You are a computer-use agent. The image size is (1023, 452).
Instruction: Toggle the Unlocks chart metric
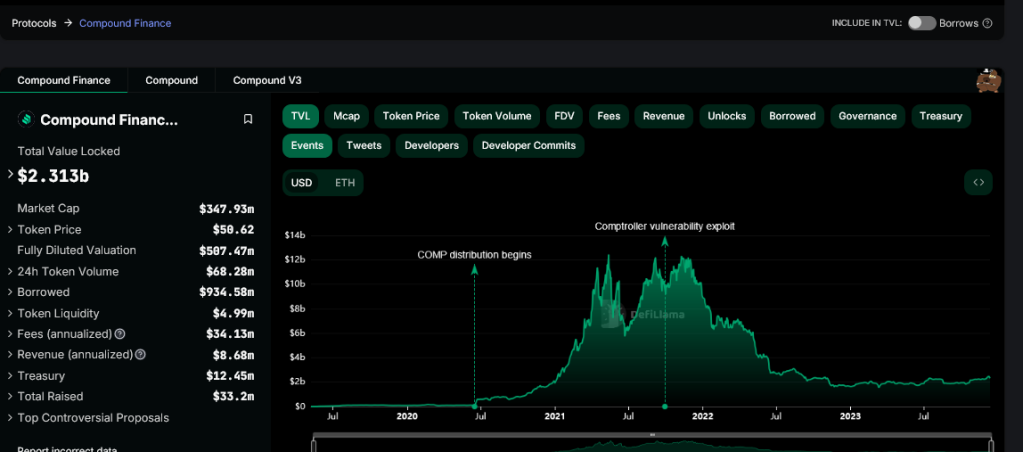[x=727, y=116]
